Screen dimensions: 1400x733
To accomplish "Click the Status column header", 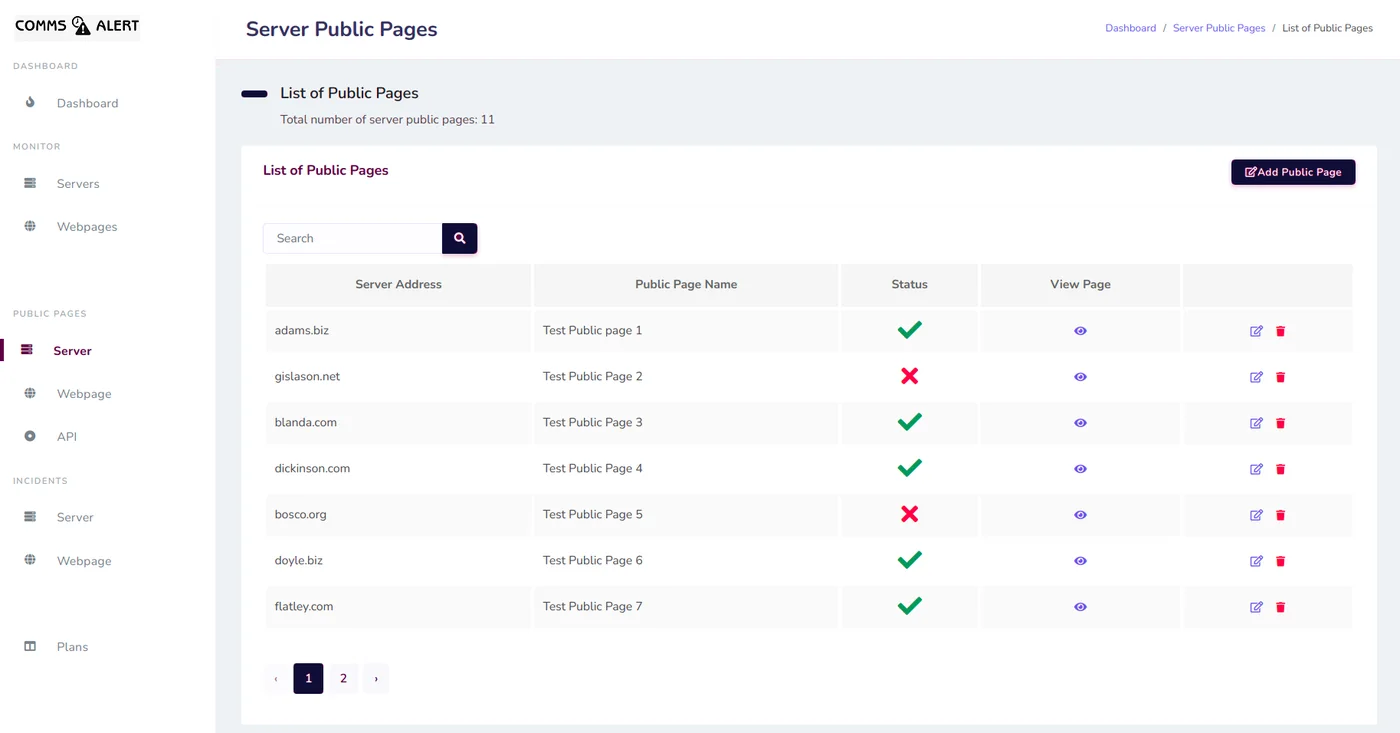I will (909, 284).
